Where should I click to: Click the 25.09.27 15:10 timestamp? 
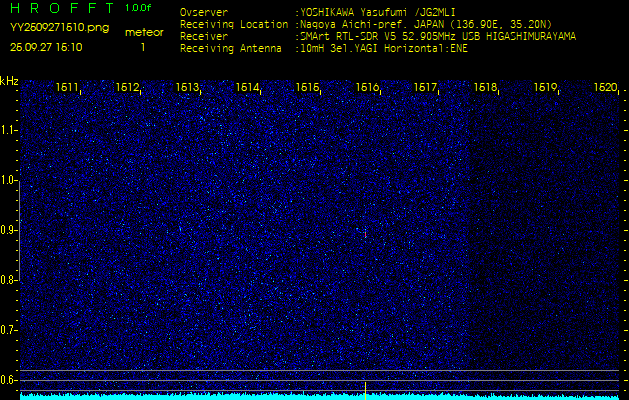click(46, 47)
